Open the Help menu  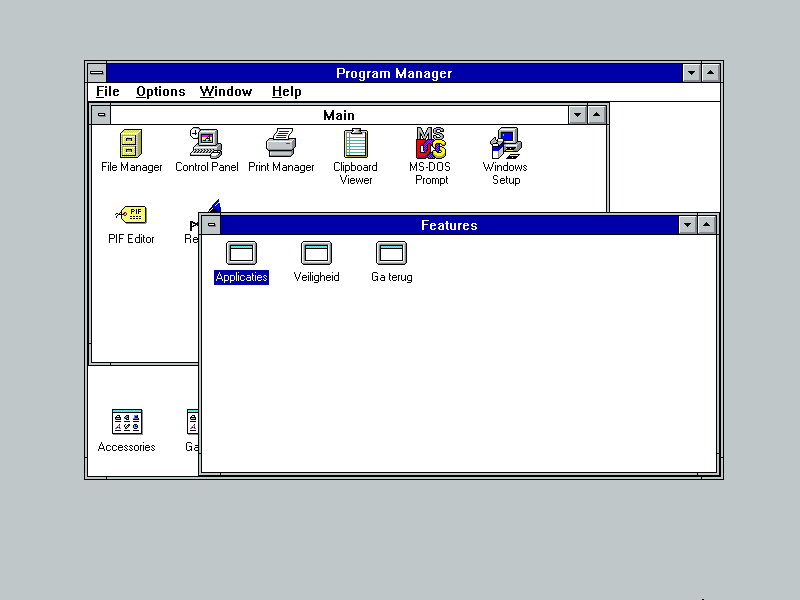[x=286, y=92]
